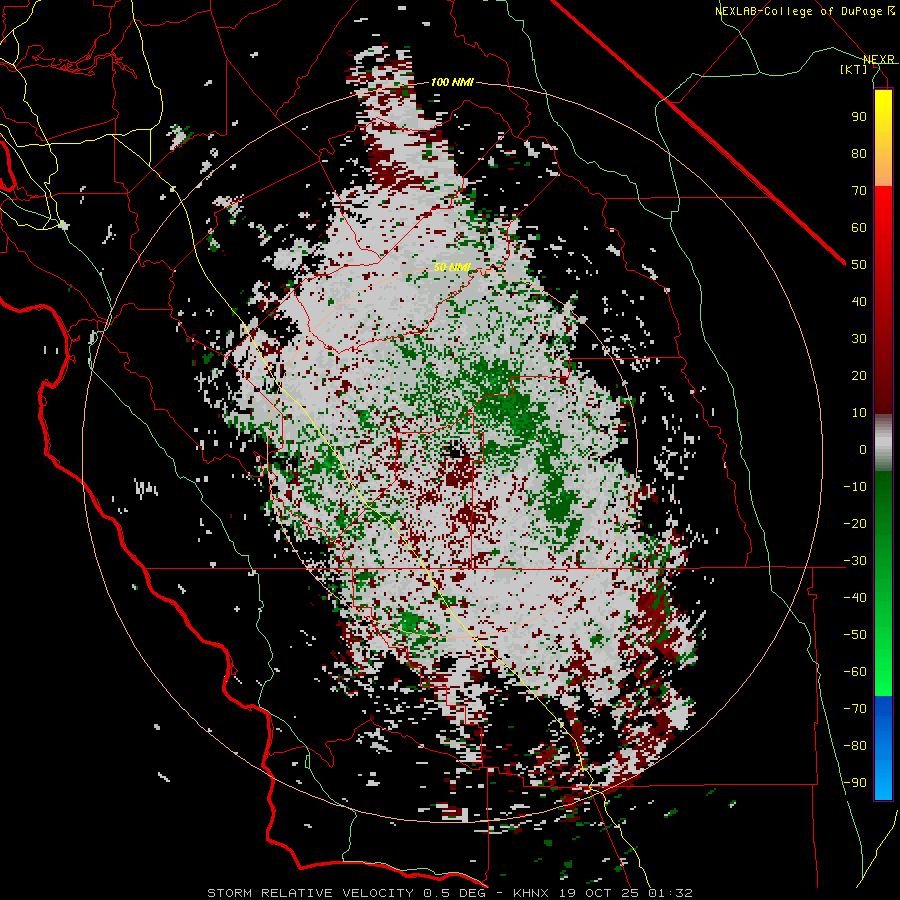Click the 100 NMI range ring label
Image resolution: width=900 pixels, height=900 pixels.
pos(452,82)
